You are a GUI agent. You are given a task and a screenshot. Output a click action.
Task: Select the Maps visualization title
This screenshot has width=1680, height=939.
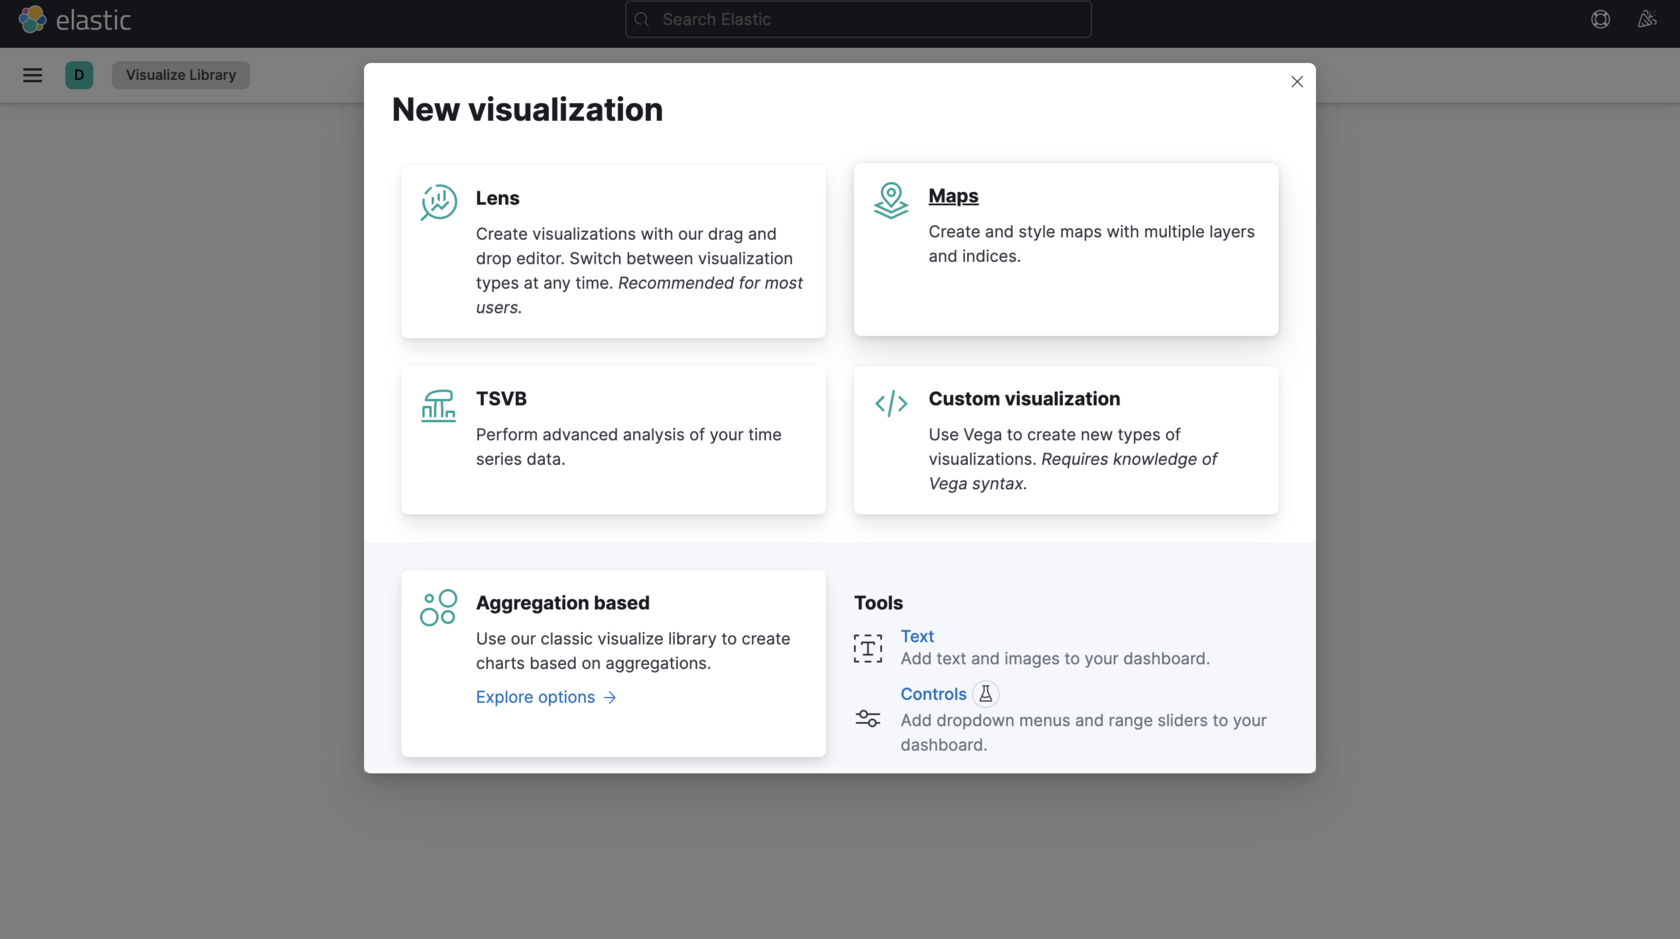[954, 196]
